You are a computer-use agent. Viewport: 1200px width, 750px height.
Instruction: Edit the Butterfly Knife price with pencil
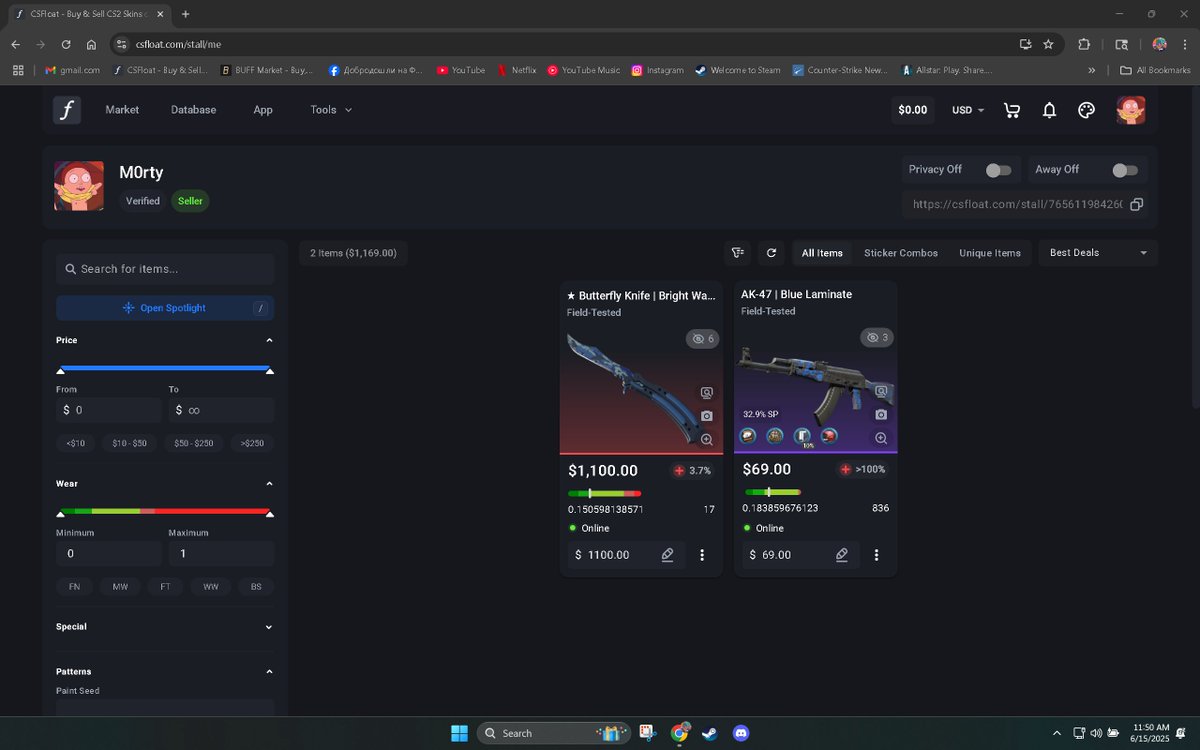(667, 555)
